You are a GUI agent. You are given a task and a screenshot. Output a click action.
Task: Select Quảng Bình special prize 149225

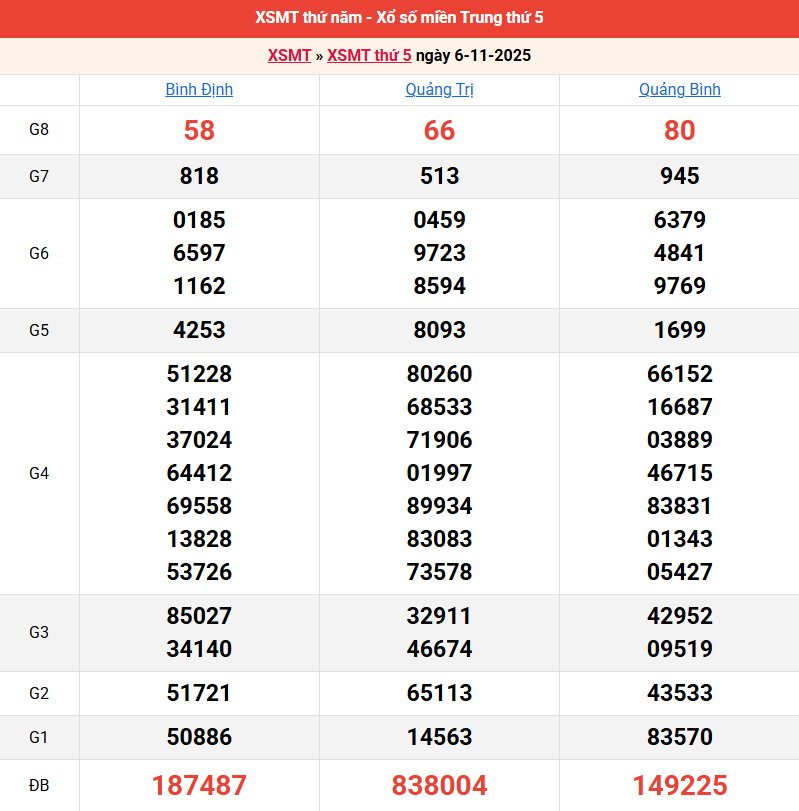[679, 785]
